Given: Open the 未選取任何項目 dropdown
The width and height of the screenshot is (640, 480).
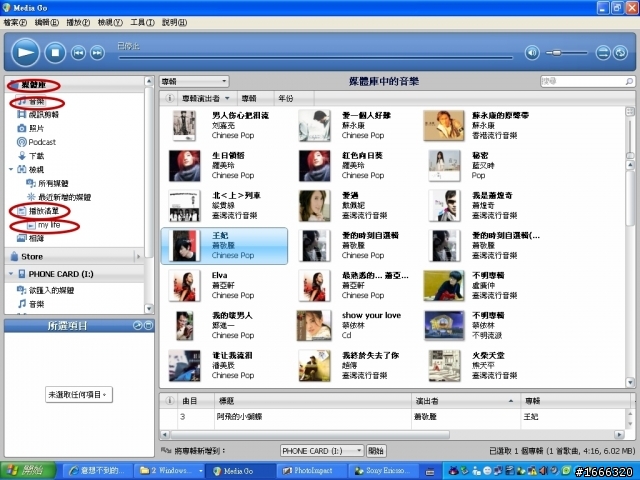Looking at the screenshot, I should click(78, 395).
